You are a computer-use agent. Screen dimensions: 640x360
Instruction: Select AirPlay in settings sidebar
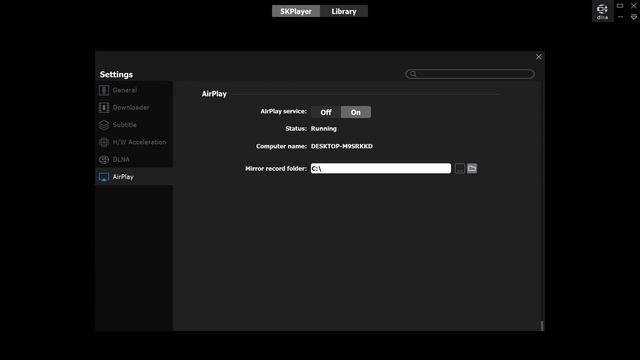134,177
